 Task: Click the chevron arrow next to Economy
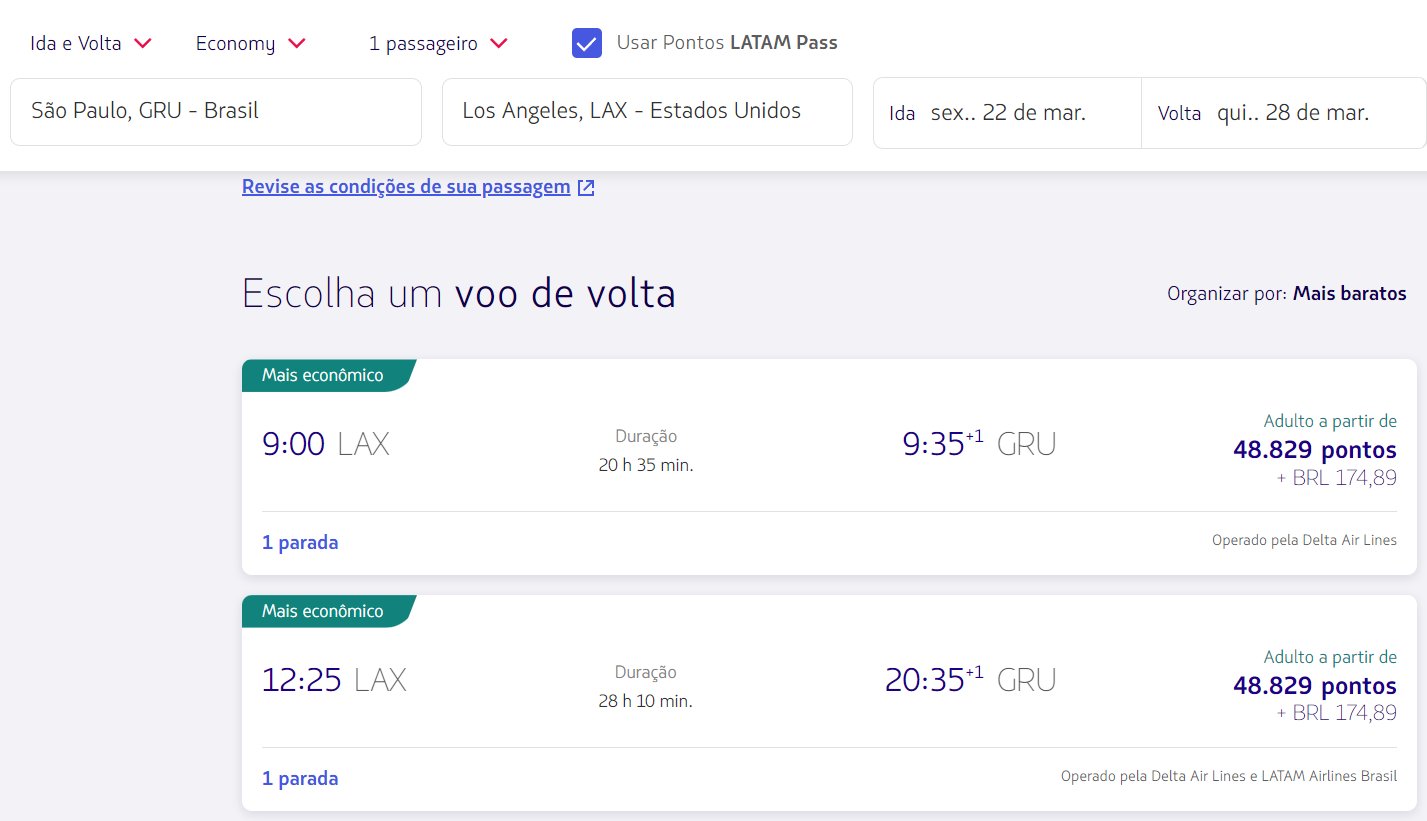tap(296, 43)
